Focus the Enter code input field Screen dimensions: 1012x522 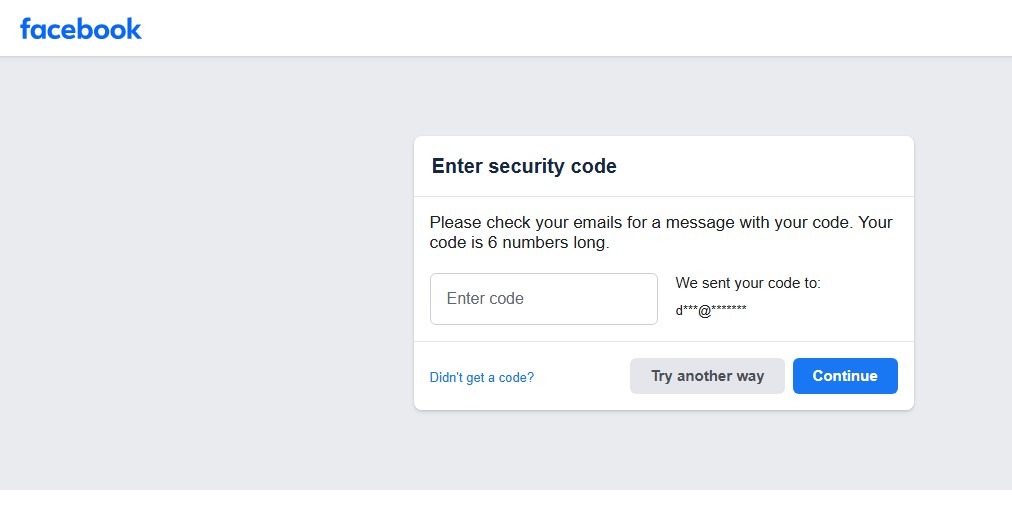point(543,299)
